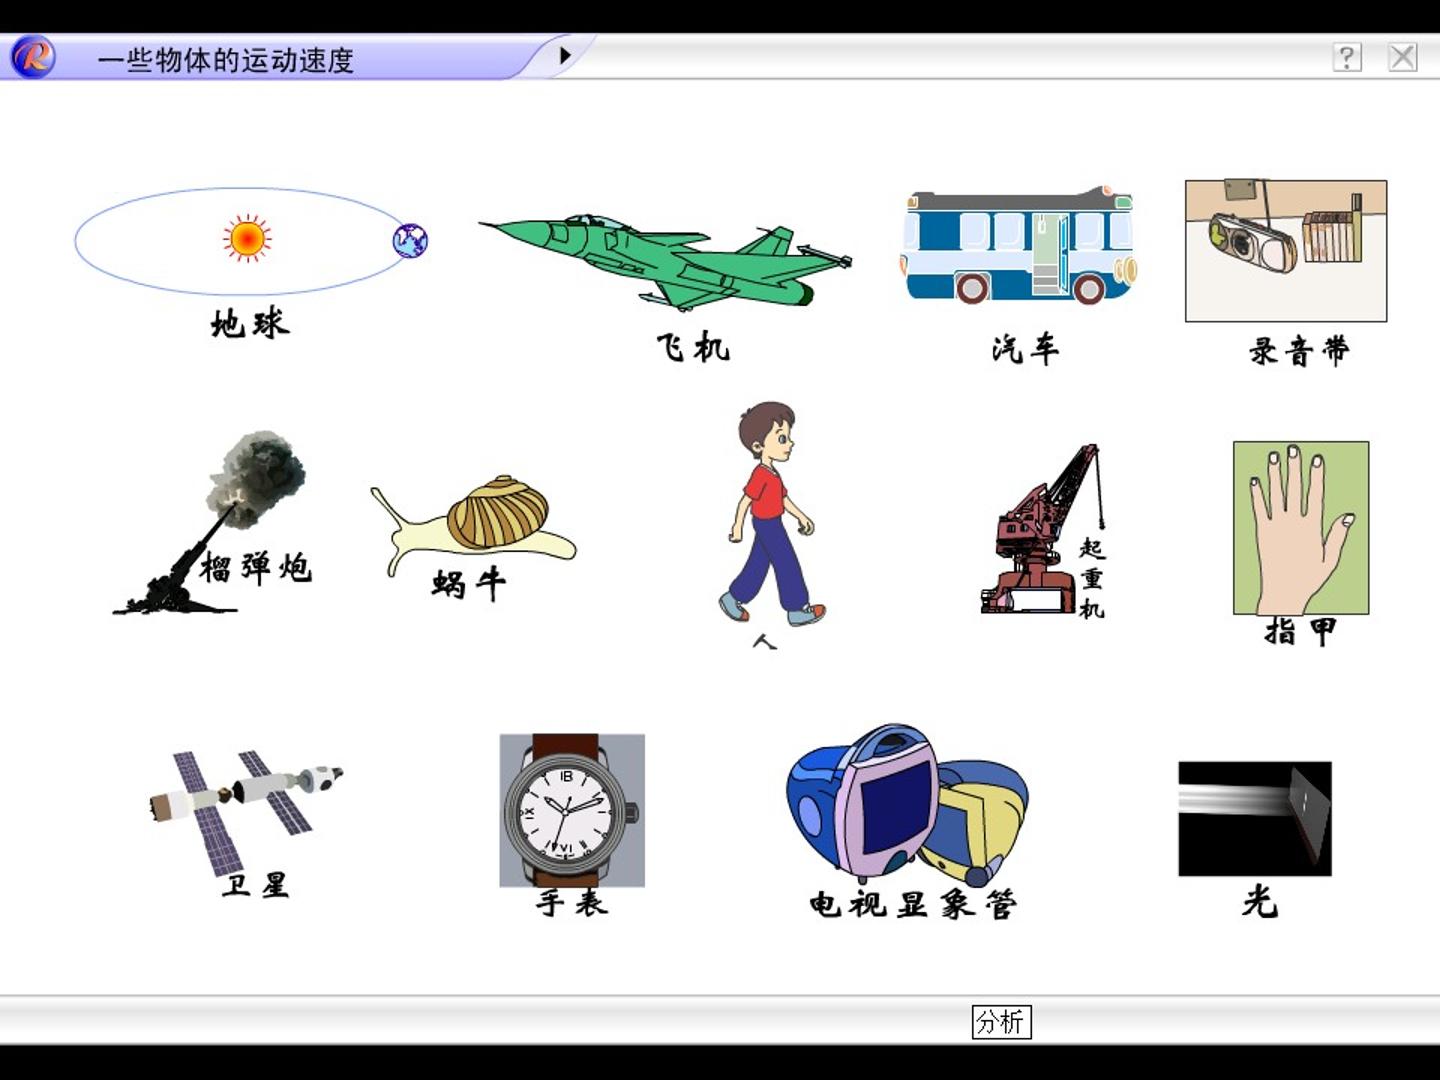Click the blue bus picture

click(x=1020, y=244)
